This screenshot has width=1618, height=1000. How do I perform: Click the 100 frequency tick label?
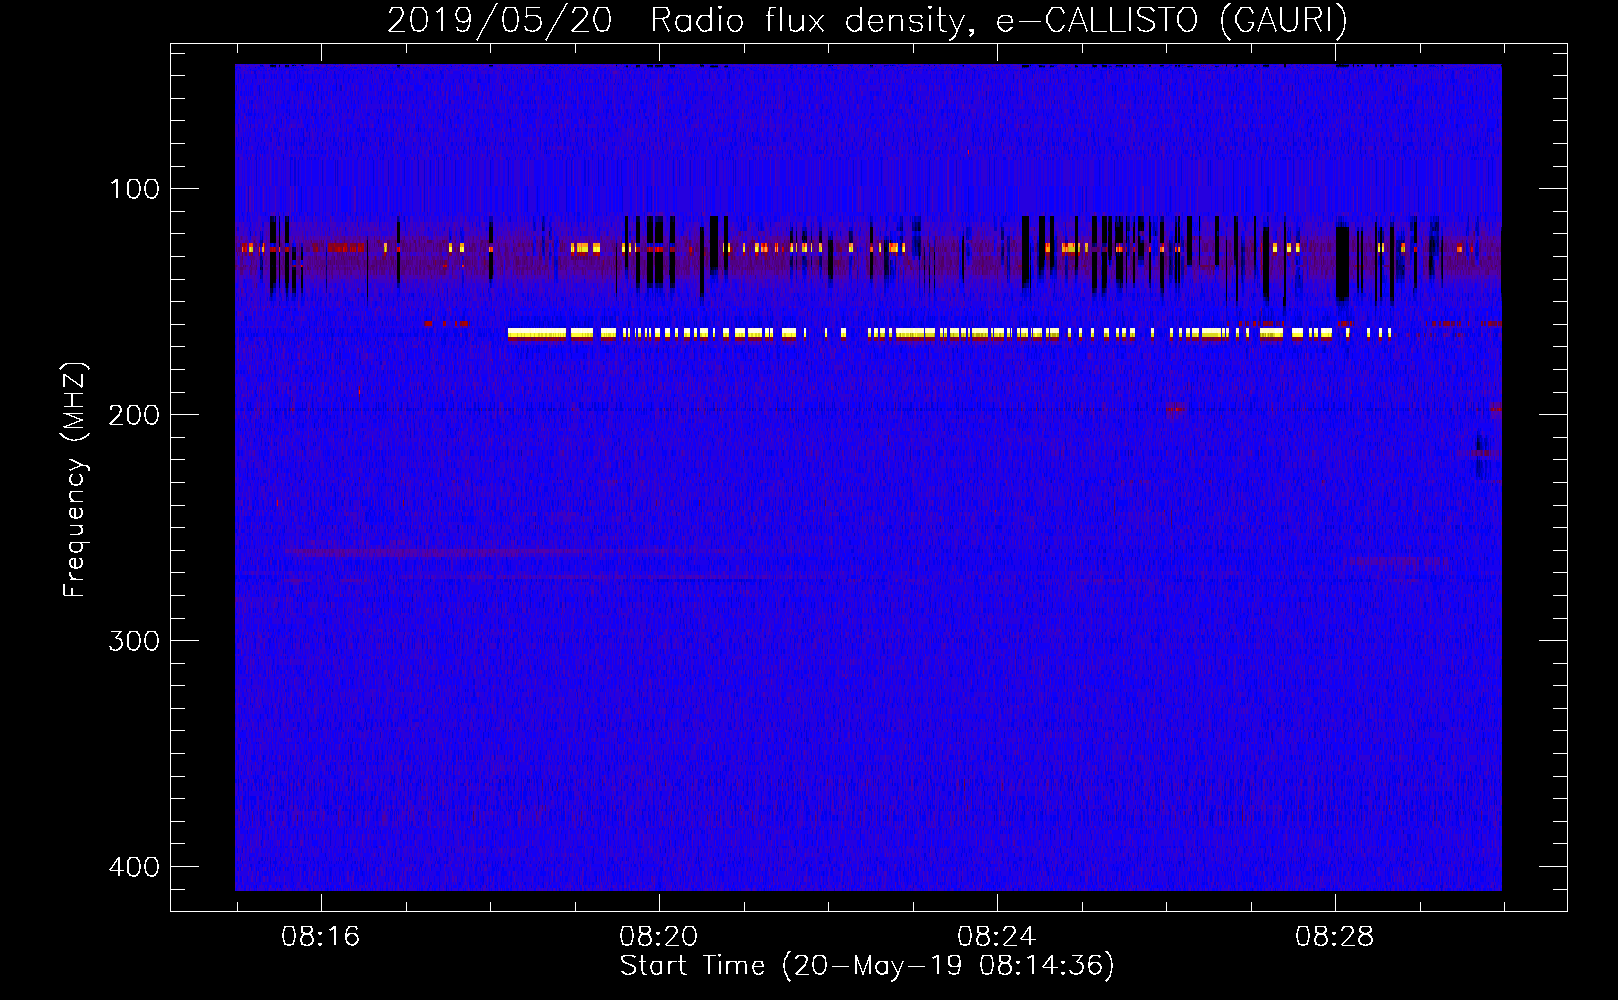[134, 189]
